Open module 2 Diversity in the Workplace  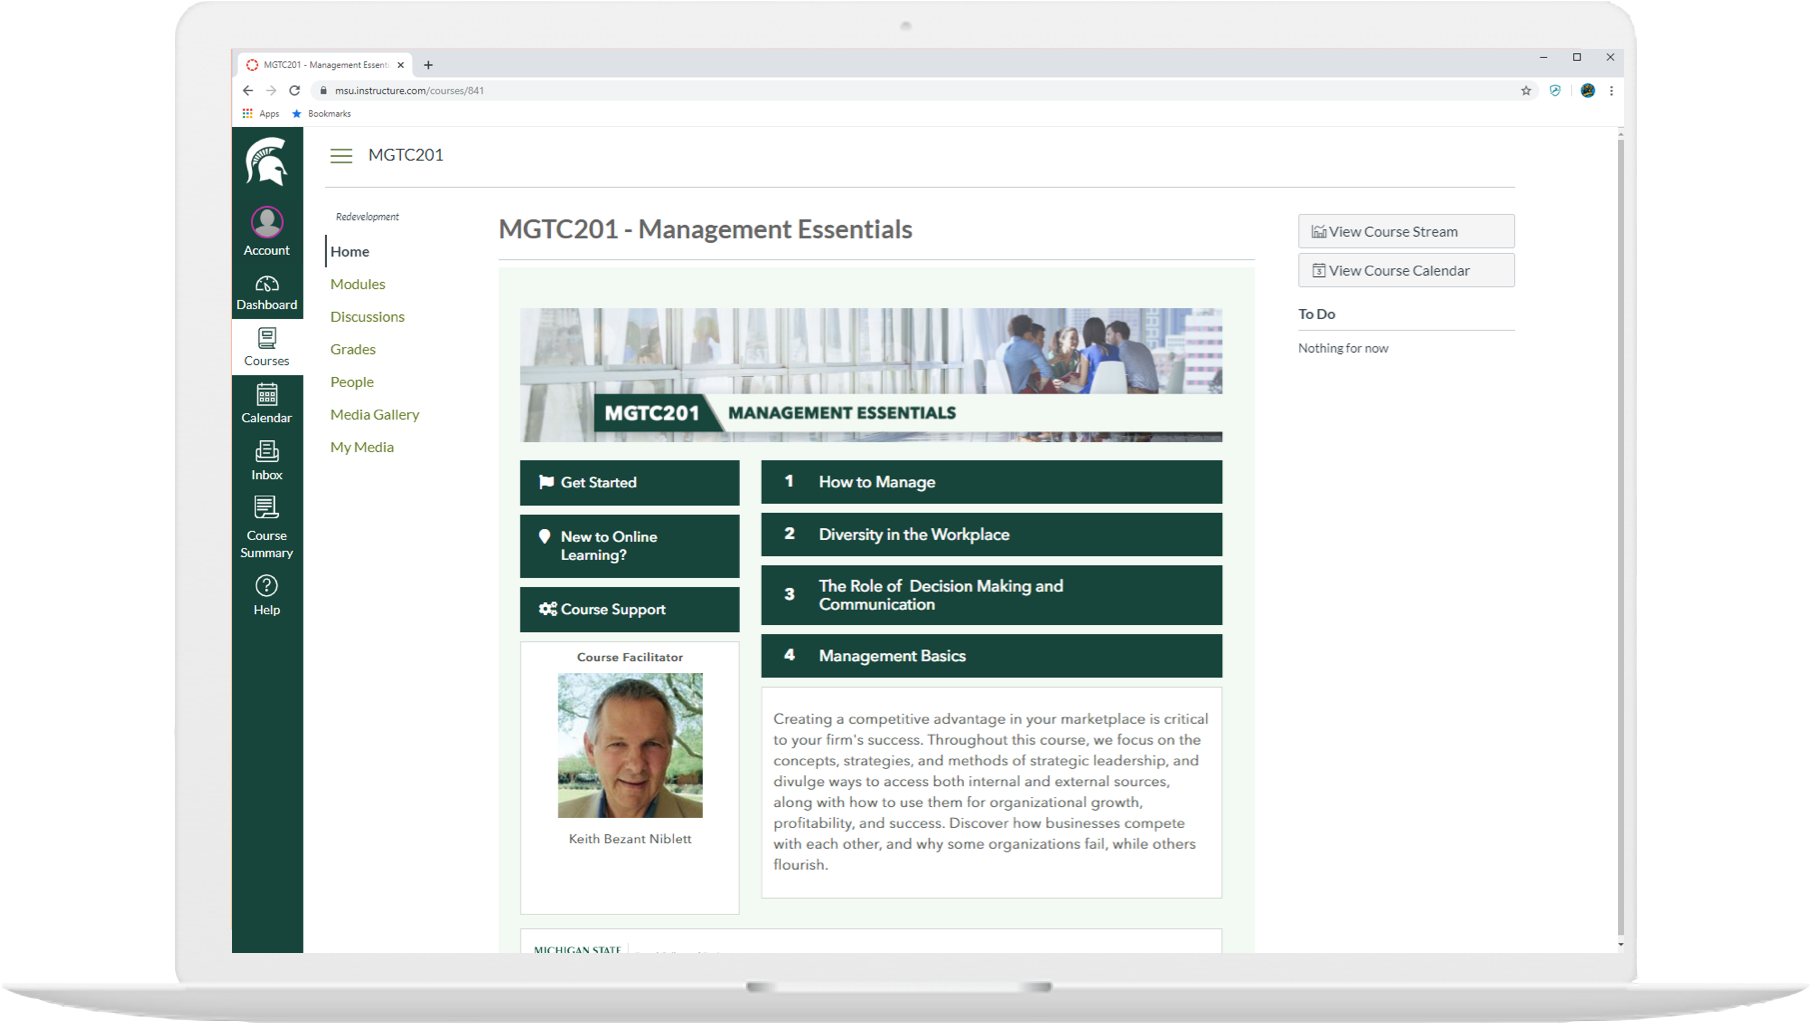click(x=991, y=534)
